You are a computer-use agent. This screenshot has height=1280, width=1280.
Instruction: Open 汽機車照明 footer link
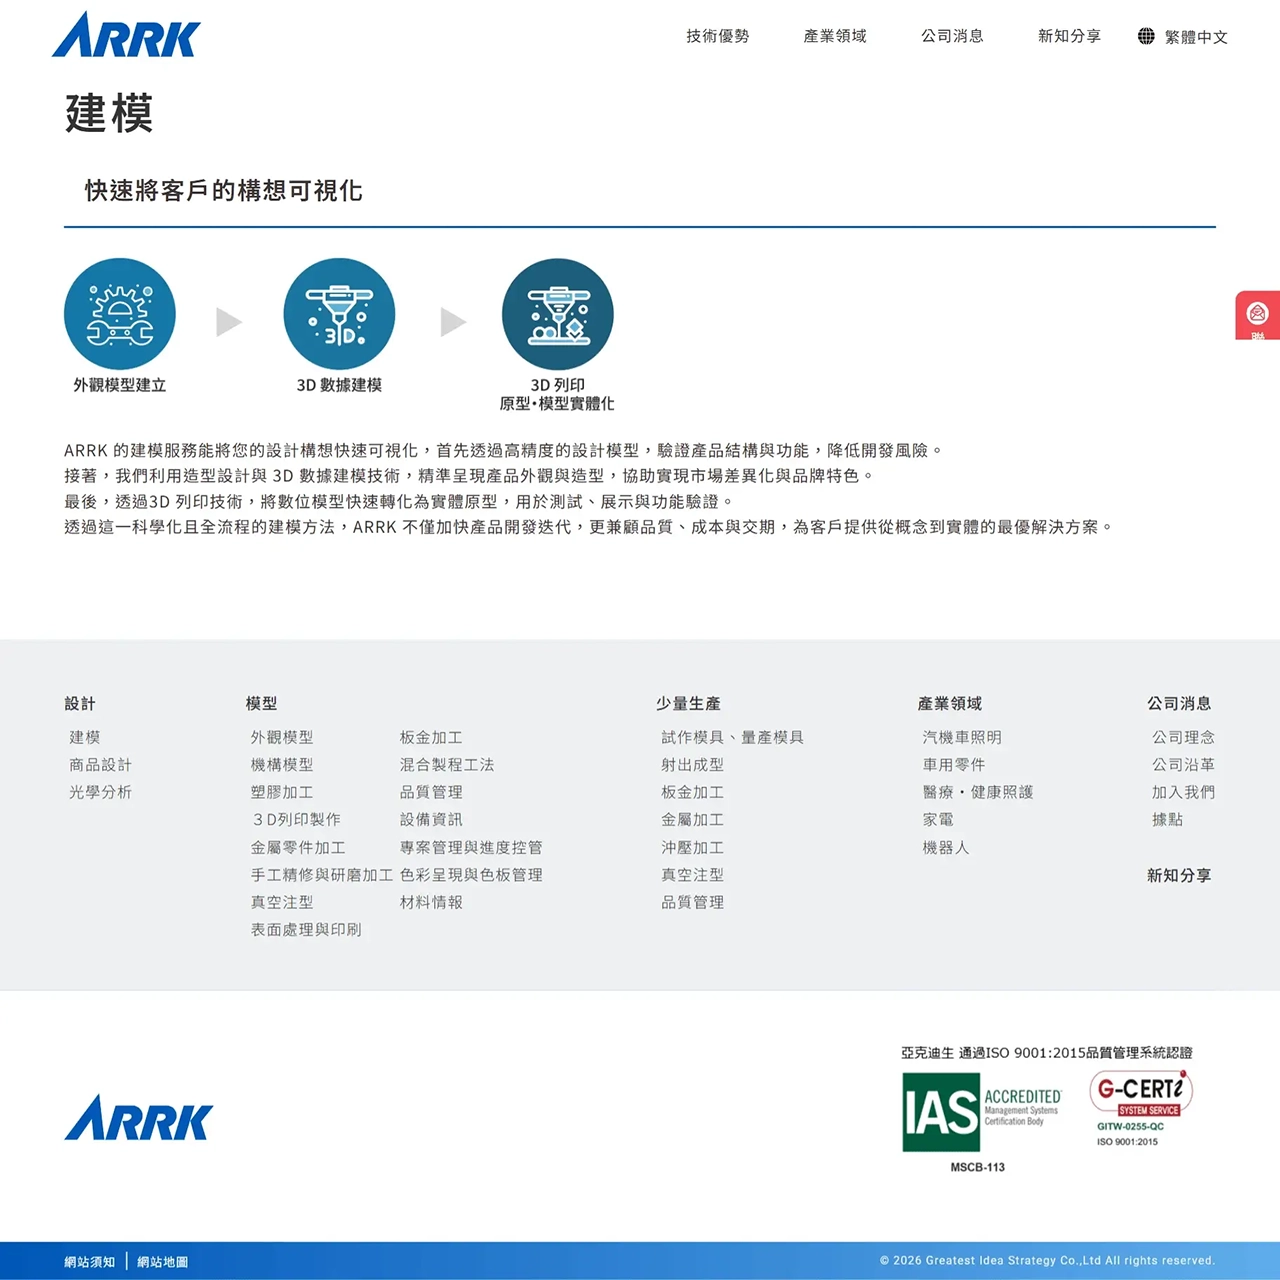[962, 737]
